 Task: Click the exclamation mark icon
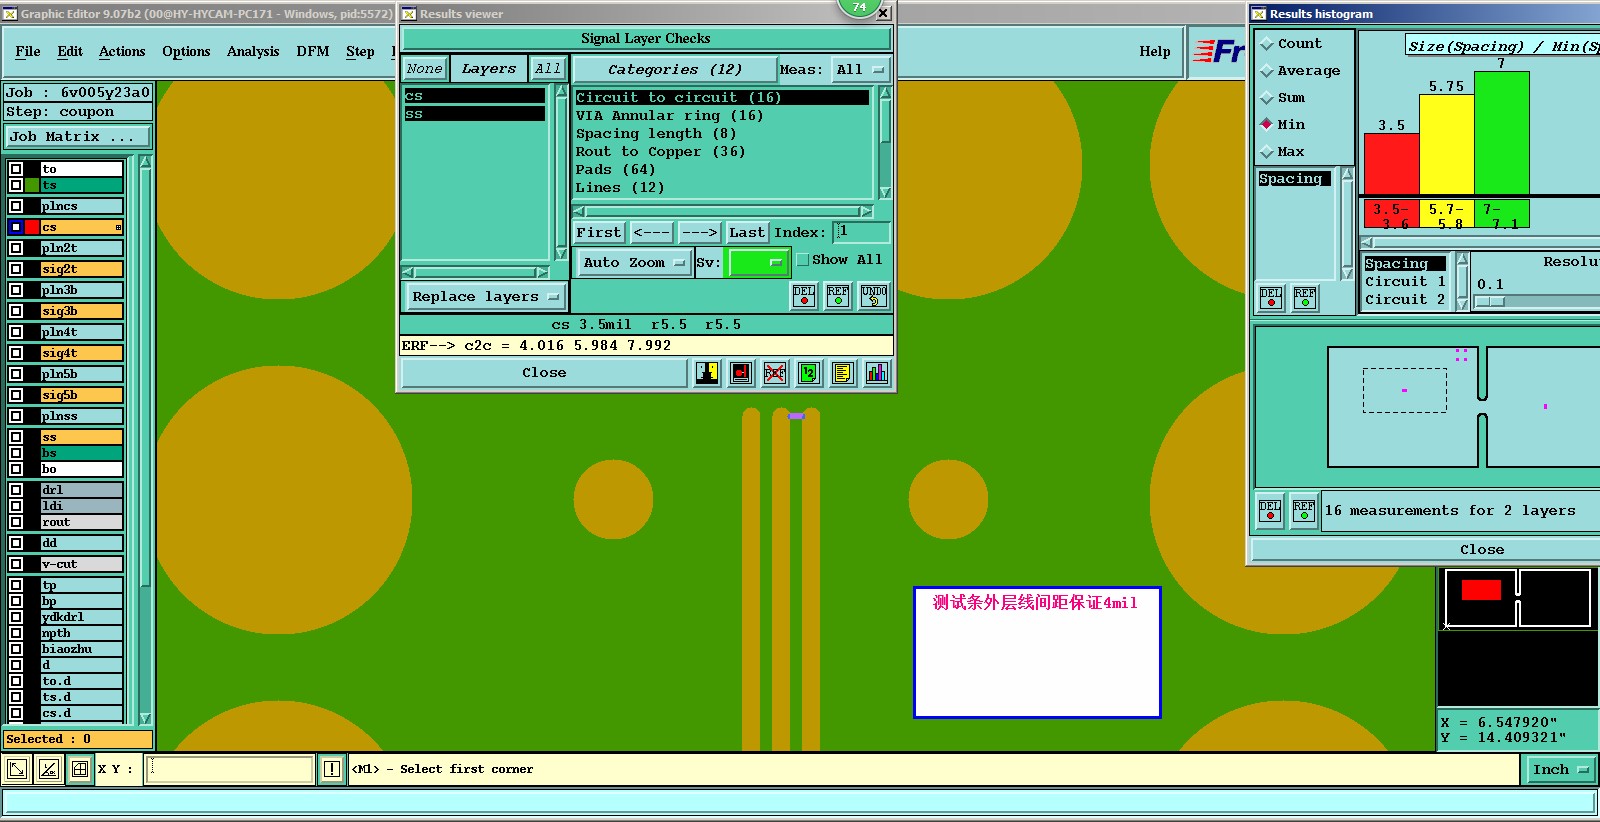[332, 769]
